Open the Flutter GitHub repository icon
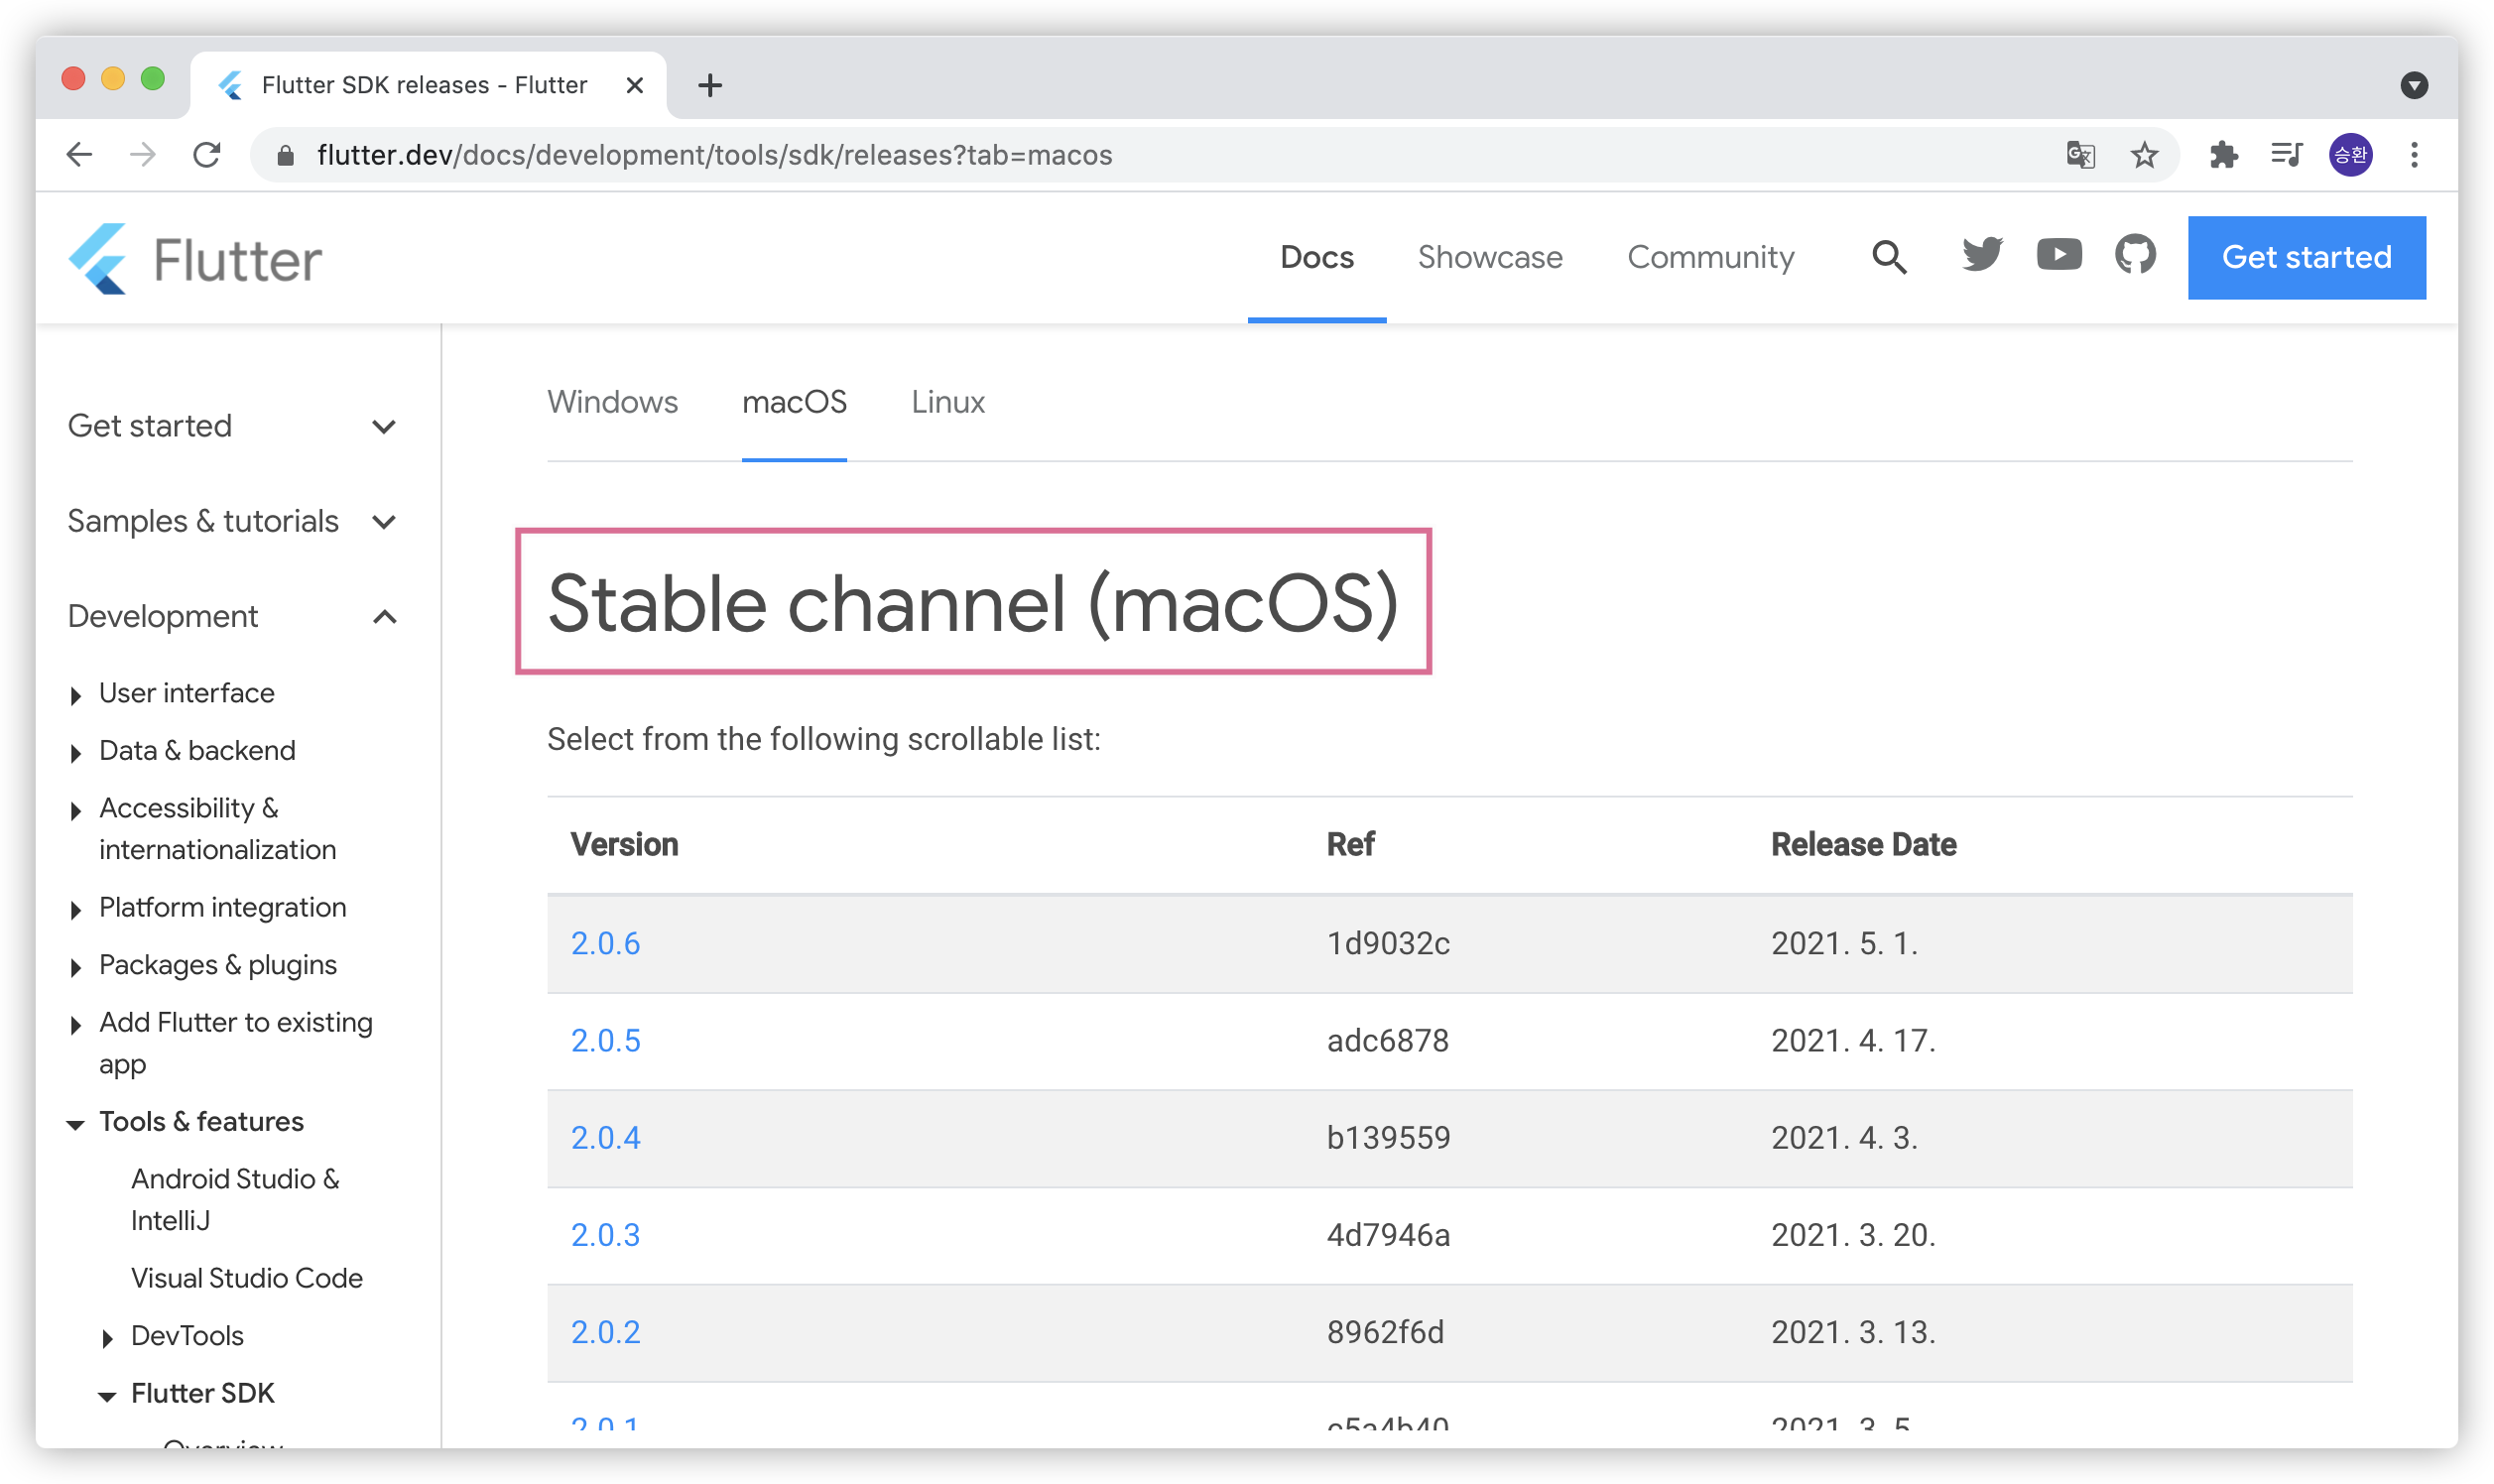Viewport: 2494px width, 1484px height. coord(2135,256)
